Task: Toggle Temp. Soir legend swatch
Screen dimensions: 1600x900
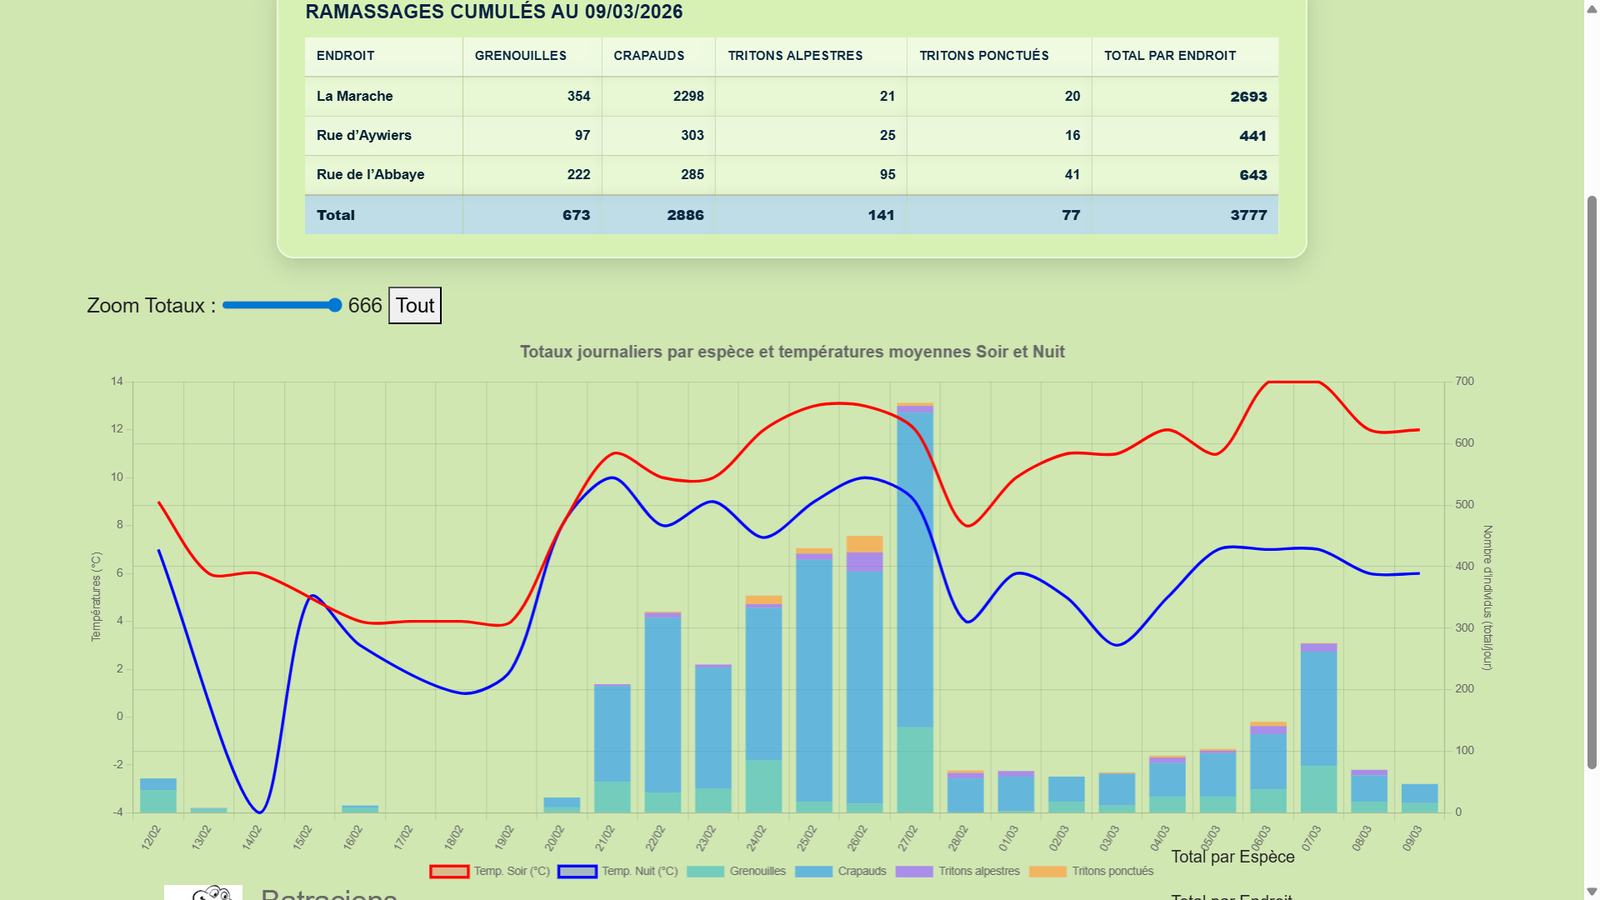Action: (x=449, y=871)
